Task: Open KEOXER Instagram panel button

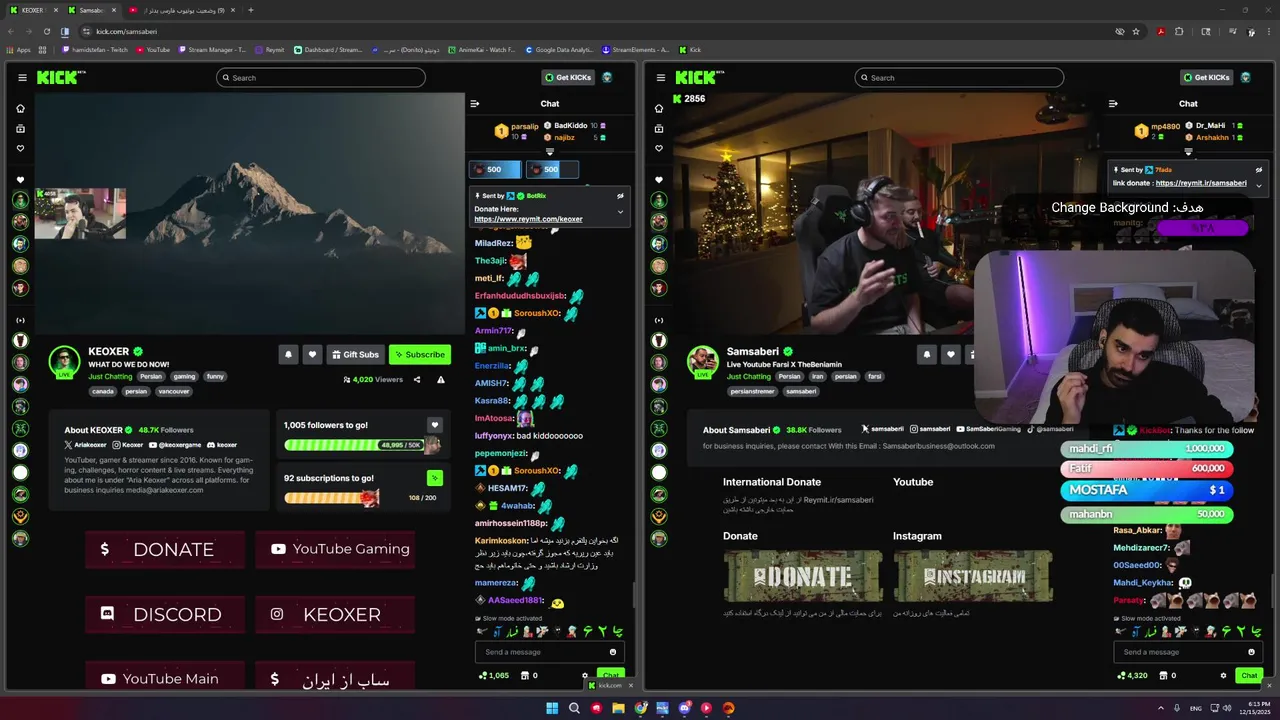Action: click(x=335, y=614)
